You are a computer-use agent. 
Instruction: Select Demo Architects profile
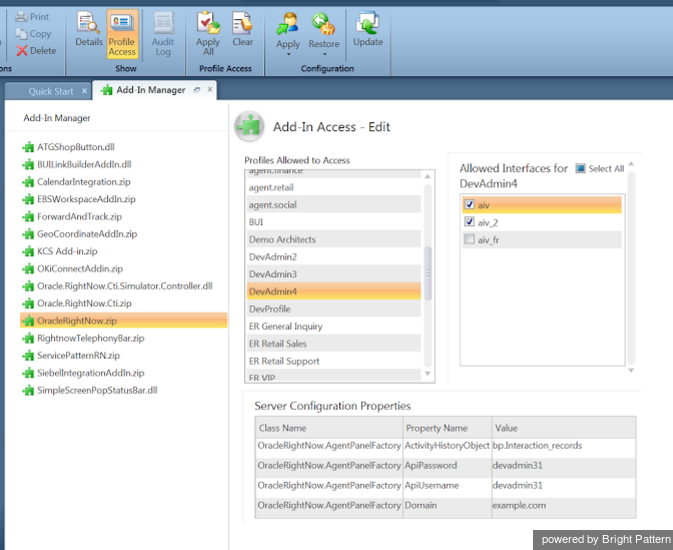pos(334,240)
